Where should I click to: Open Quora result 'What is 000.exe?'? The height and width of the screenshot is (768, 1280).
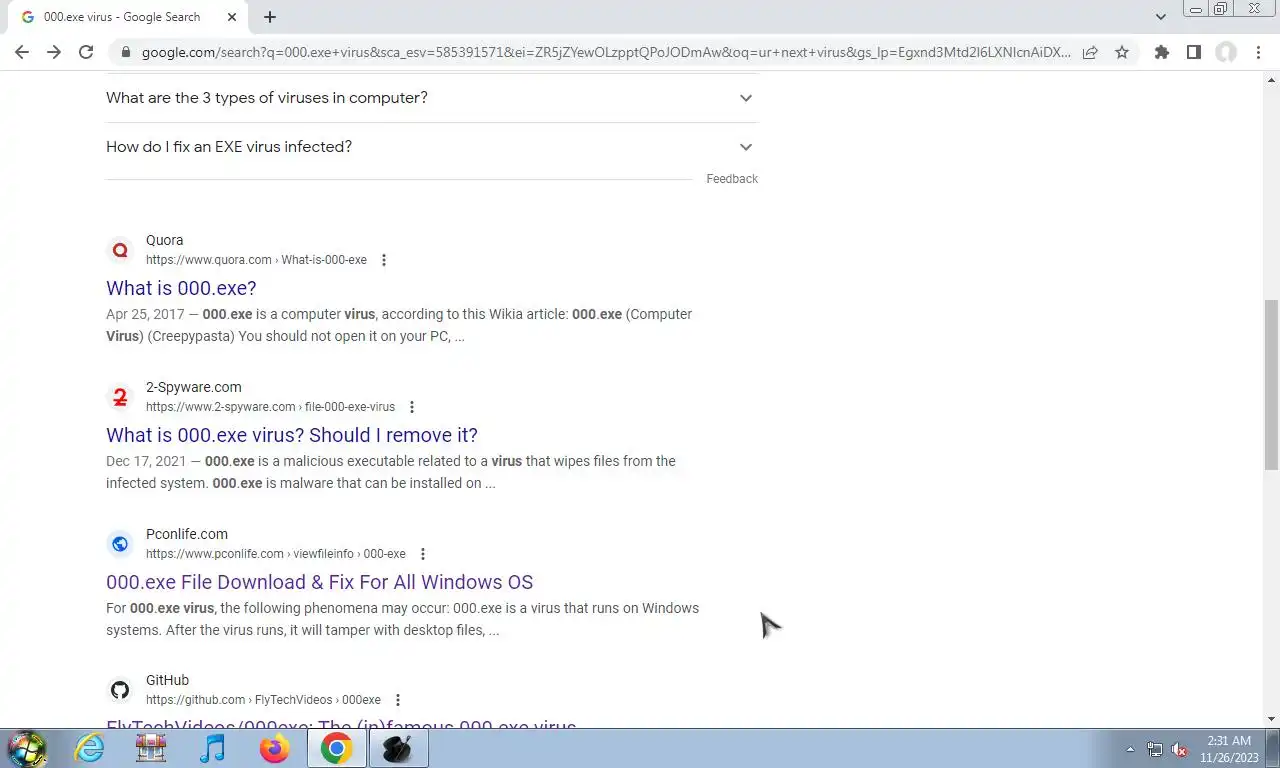181,288
